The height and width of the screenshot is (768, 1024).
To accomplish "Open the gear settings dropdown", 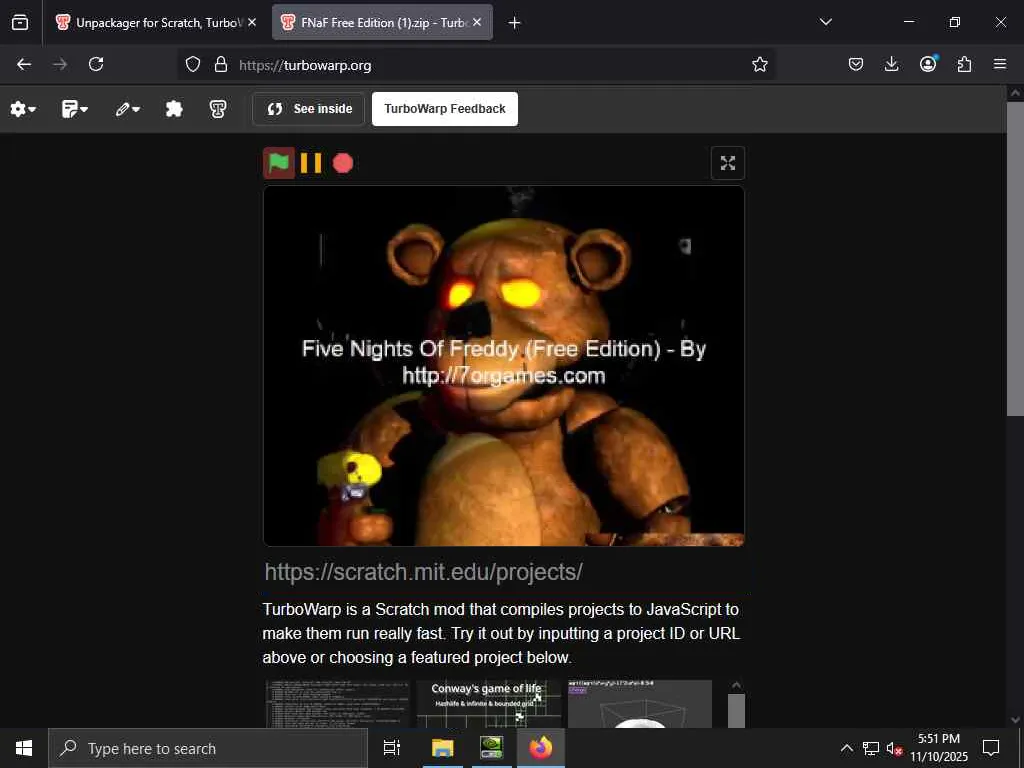I will [x=23, y=109].
